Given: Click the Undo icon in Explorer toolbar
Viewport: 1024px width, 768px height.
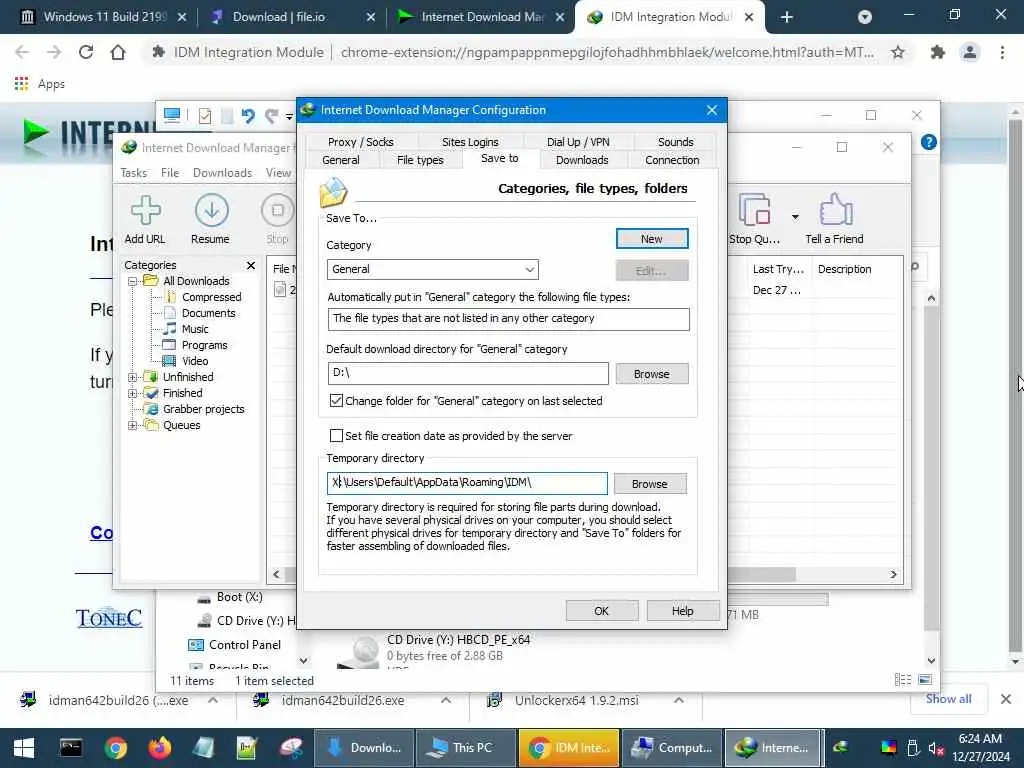Looking at the screenshot, I should pyautogui.click(x=248, y=116).
